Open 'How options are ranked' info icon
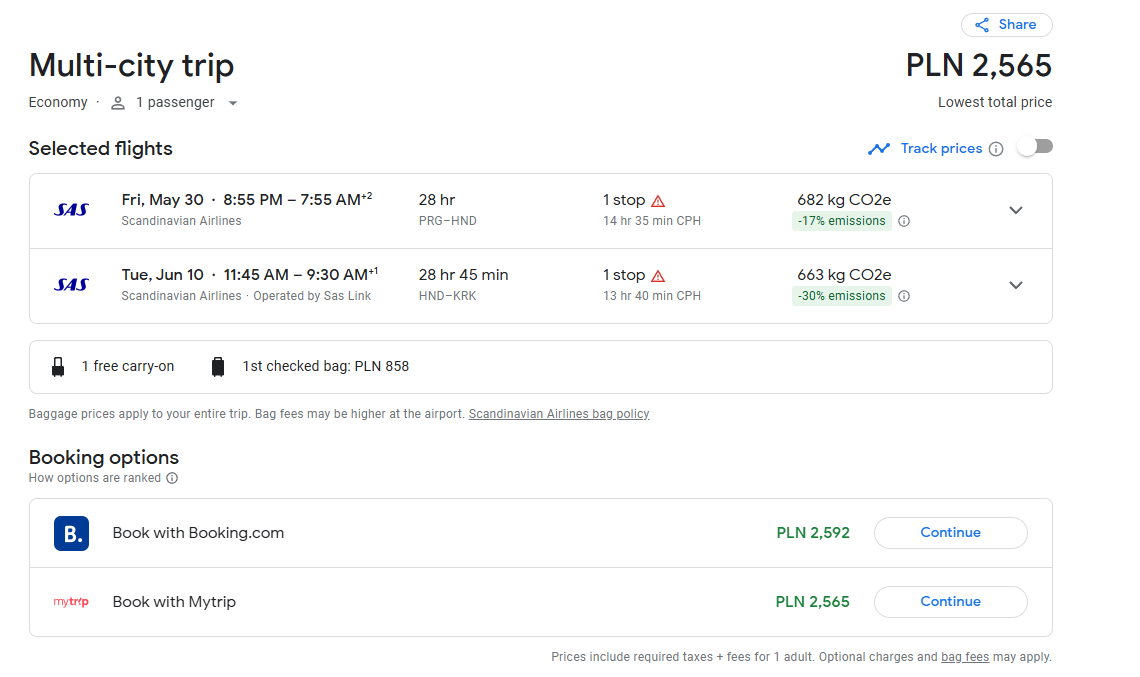Viewport: 1140px width, 677px height. click(172, 478)
